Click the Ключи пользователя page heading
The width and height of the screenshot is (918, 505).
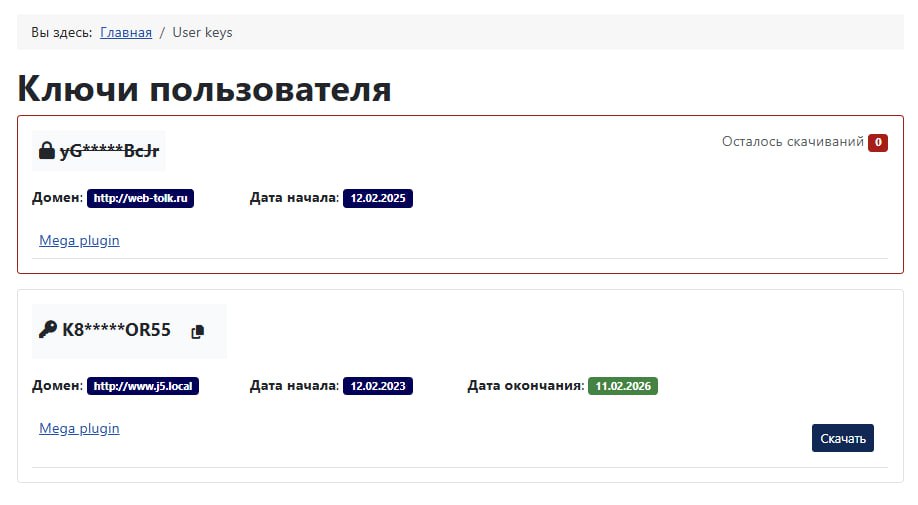(x=204, y=89)
